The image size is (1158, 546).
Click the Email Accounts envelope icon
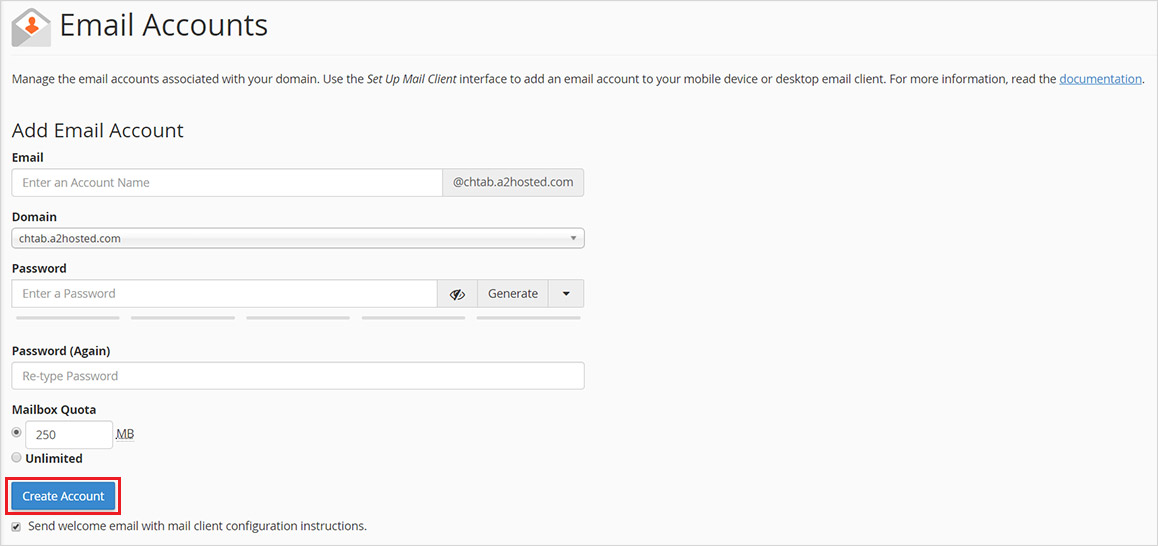(x=31, y=27)
